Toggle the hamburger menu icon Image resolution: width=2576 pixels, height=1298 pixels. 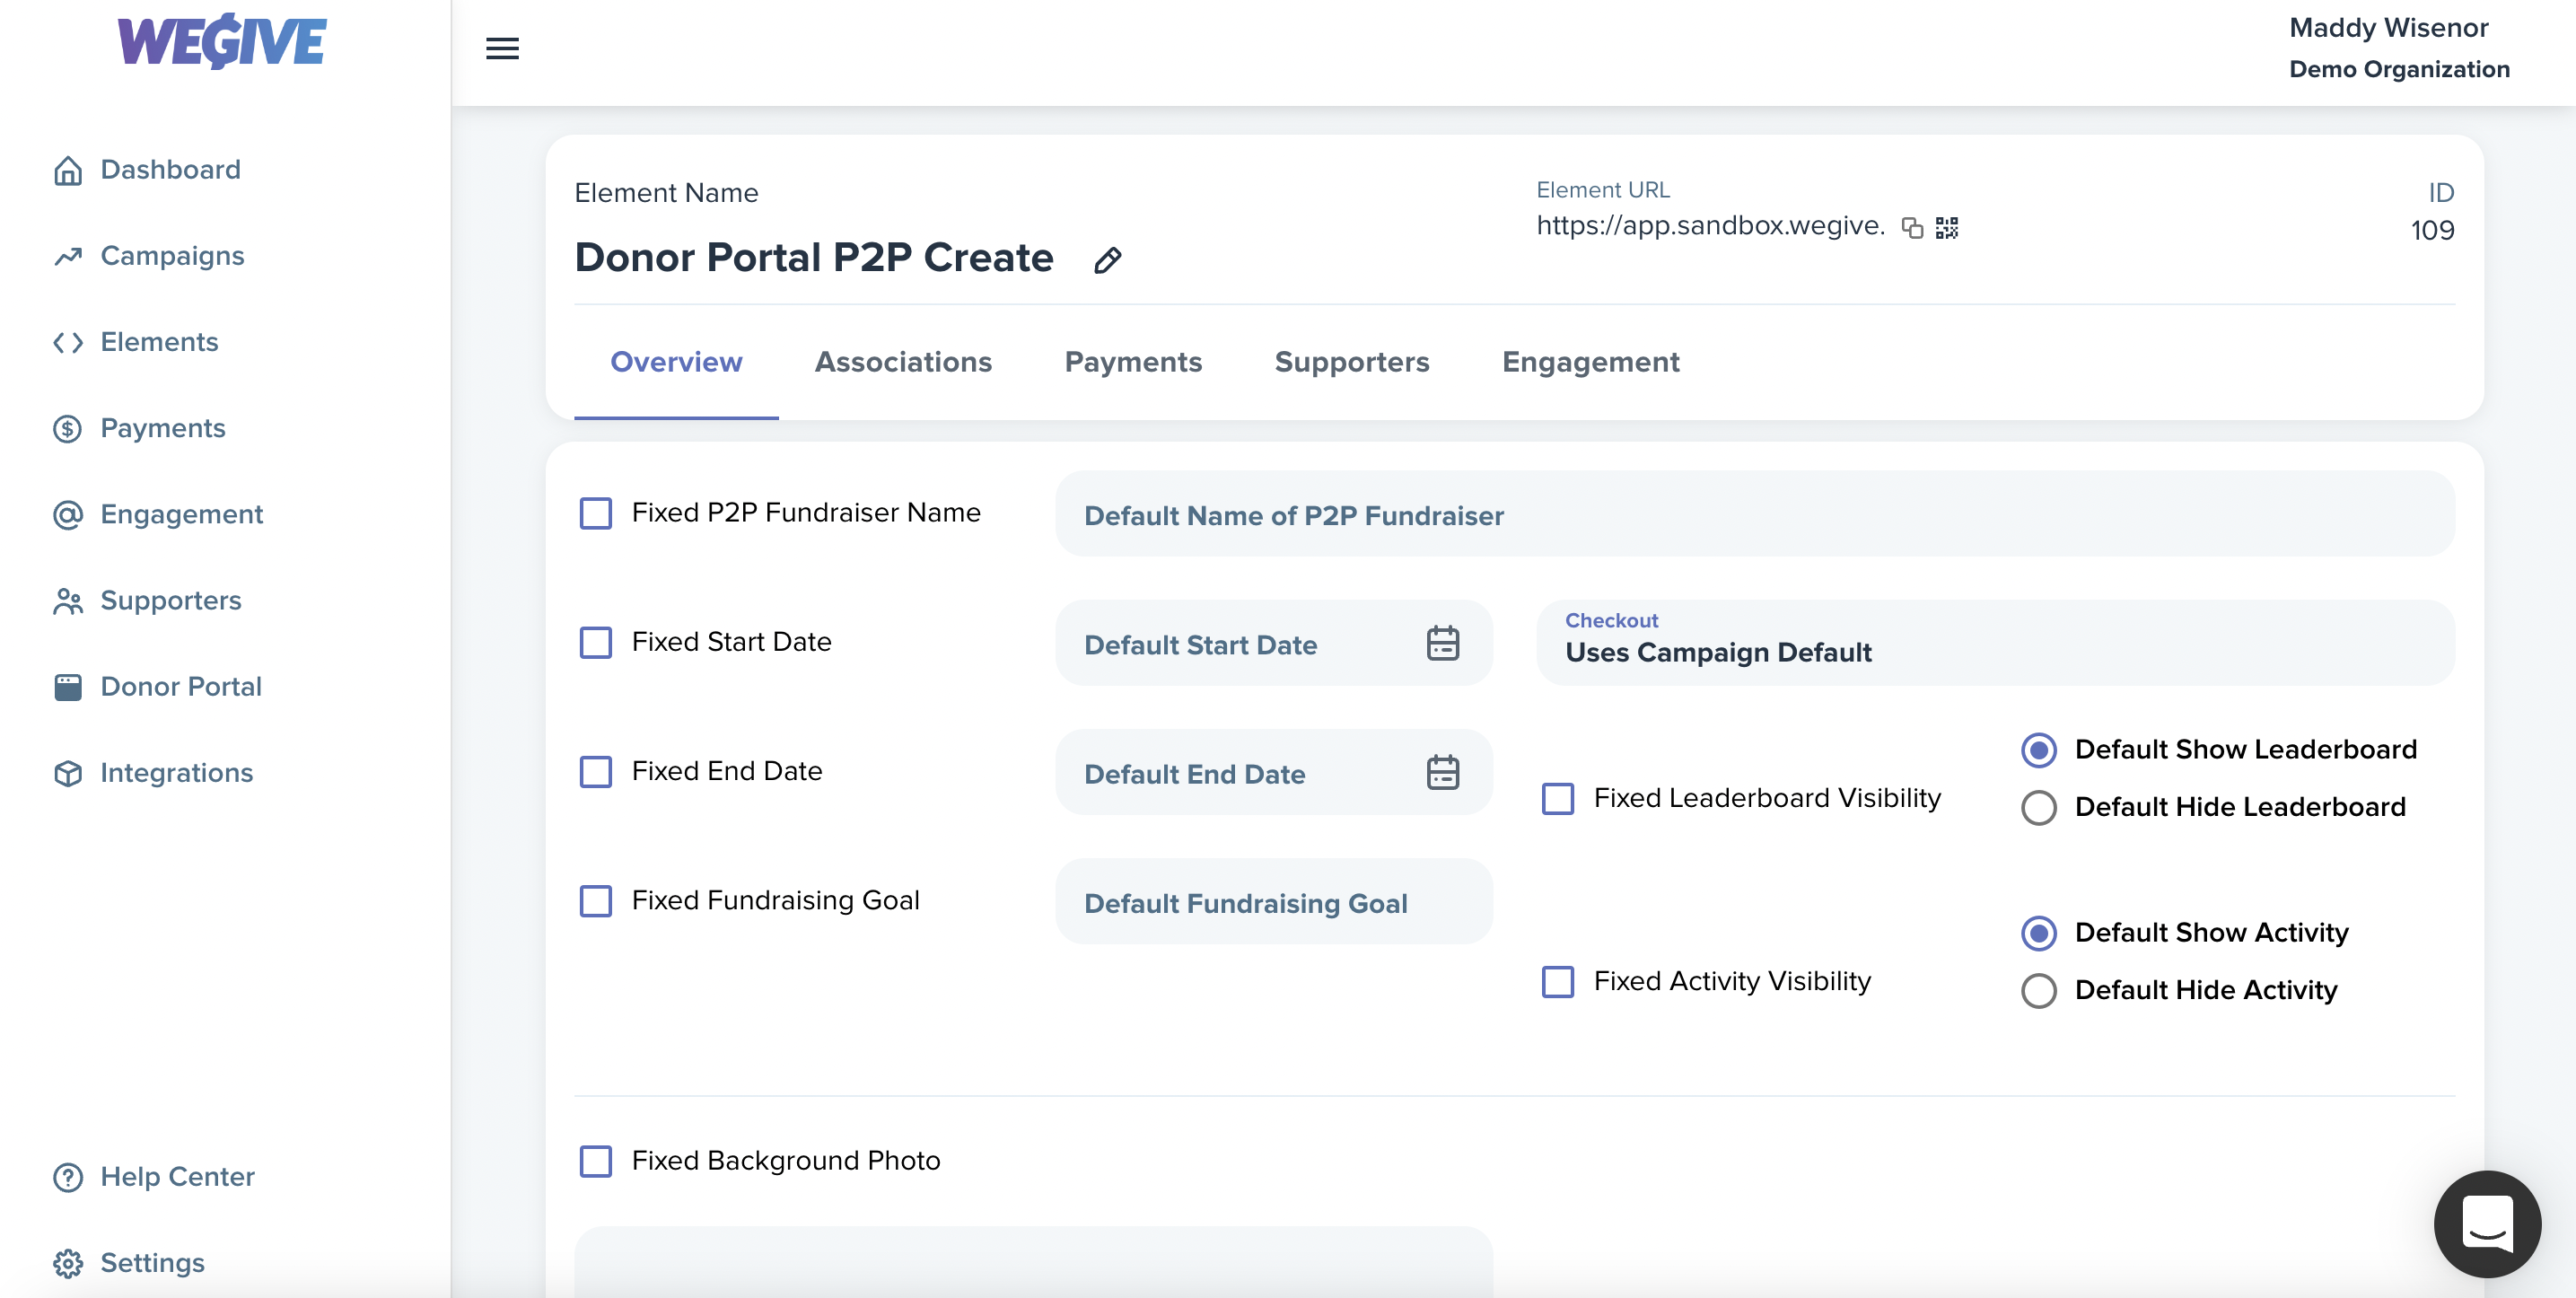[502, 48]
